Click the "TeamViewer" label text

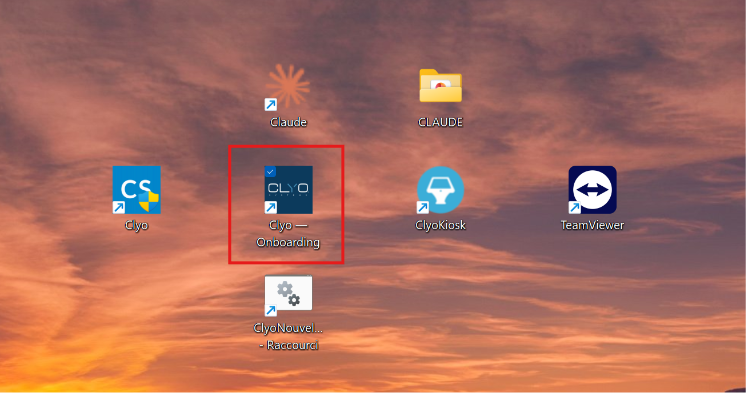coord(592,225)
